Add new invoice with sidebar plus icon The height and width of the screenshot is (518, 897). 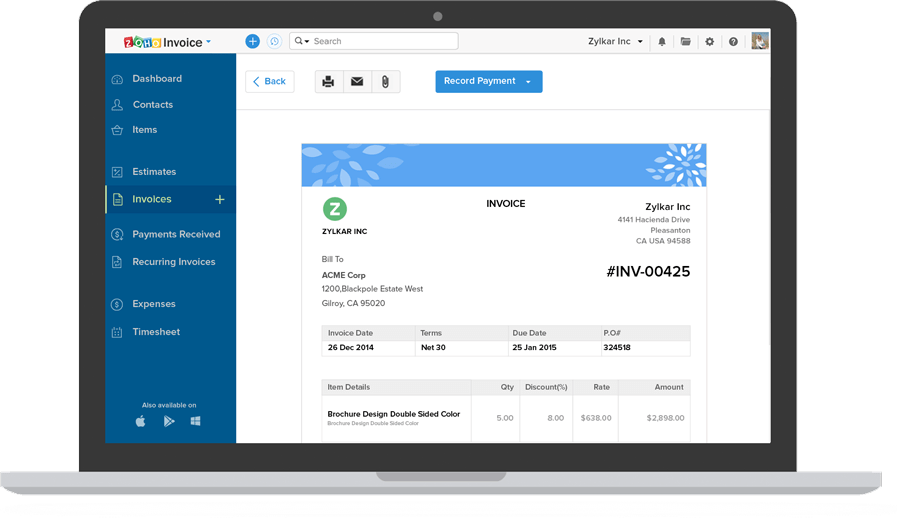(220, 199)
